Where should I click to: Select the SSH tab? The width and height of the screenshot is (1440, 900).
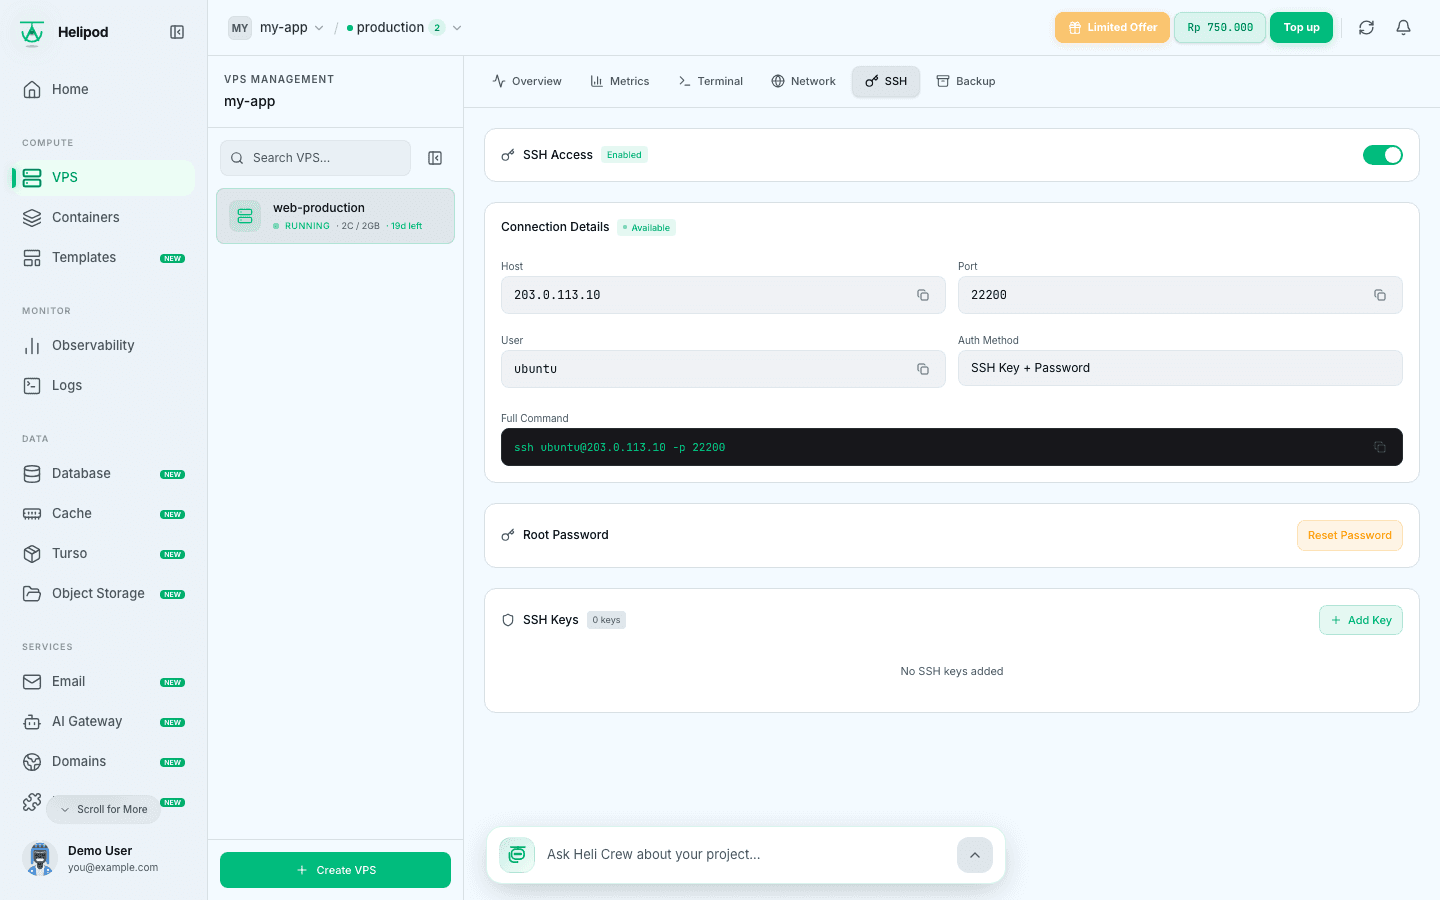point(886,81)
